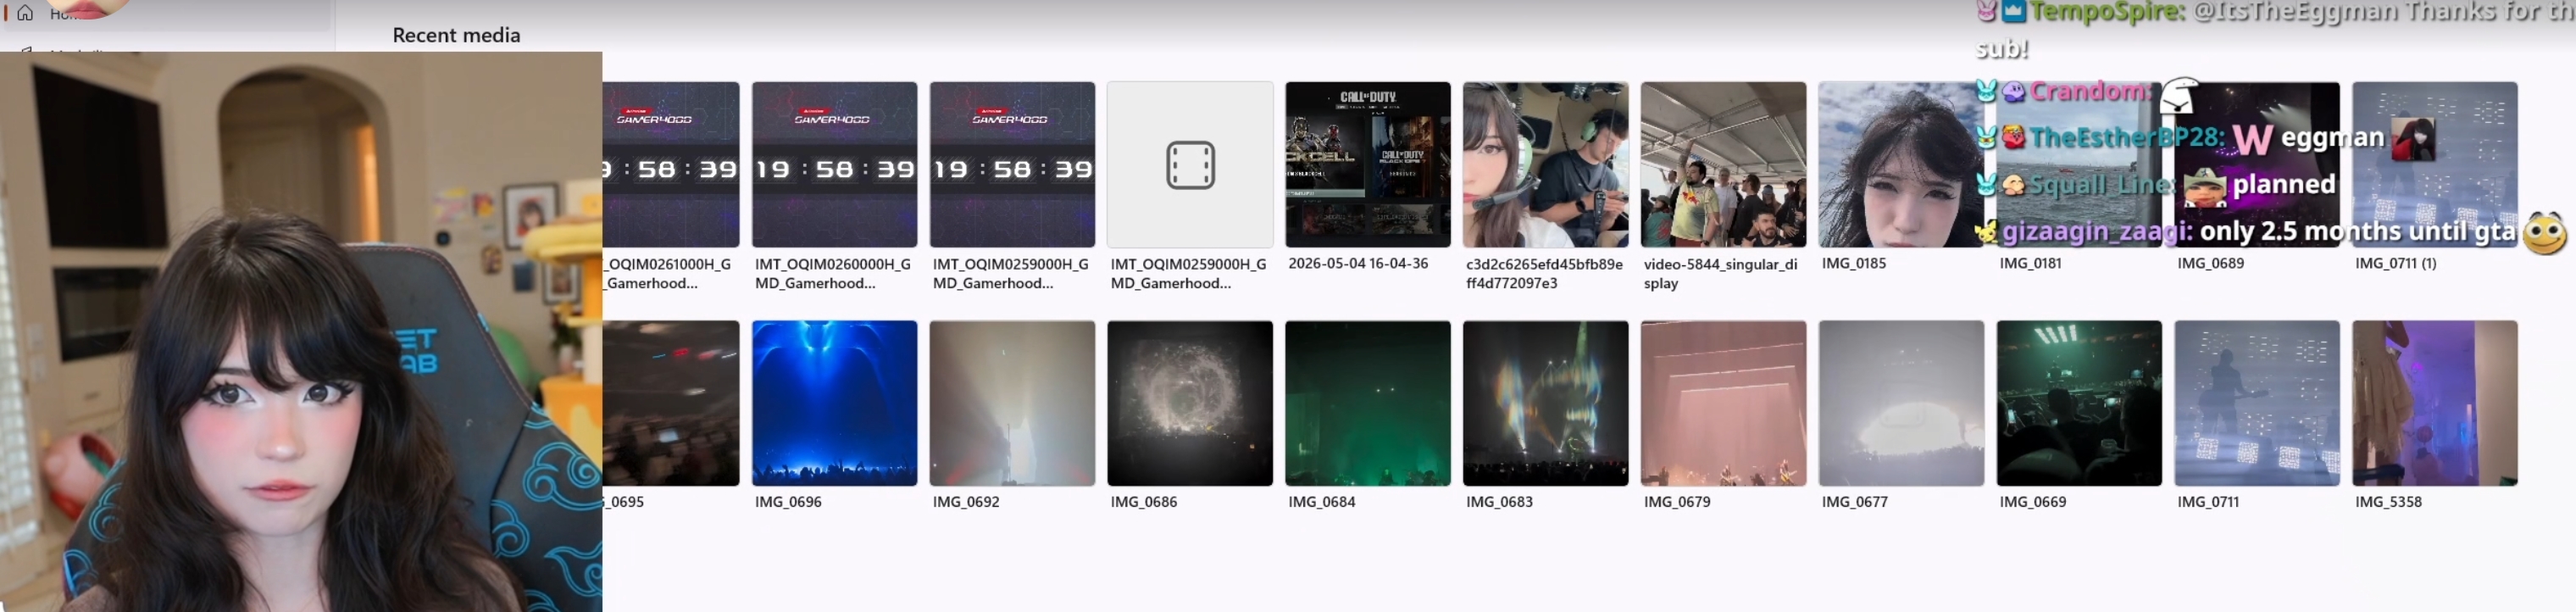This screenshot has height=612, width=2576.
Task: Open the IMT_OQIM0259000H thumbnail showing the countdown
Action: coord(1012,165)
